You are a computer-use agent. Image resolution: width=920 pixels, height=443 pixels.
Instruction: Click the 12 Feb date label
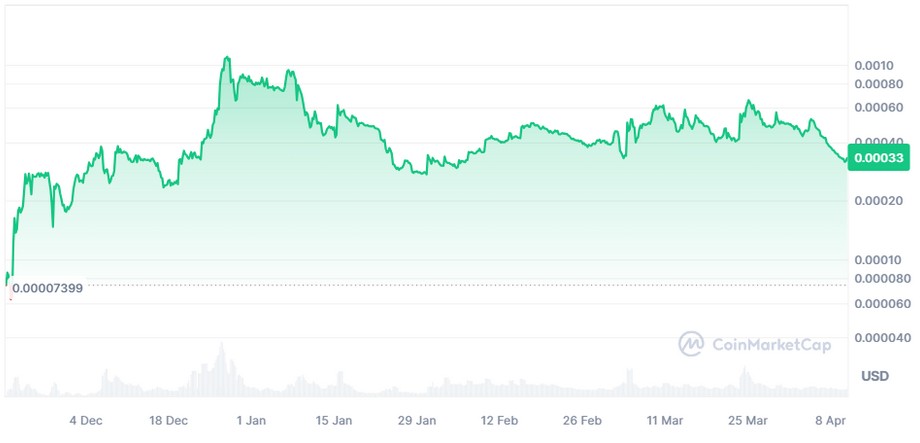[x=499, y=420]
